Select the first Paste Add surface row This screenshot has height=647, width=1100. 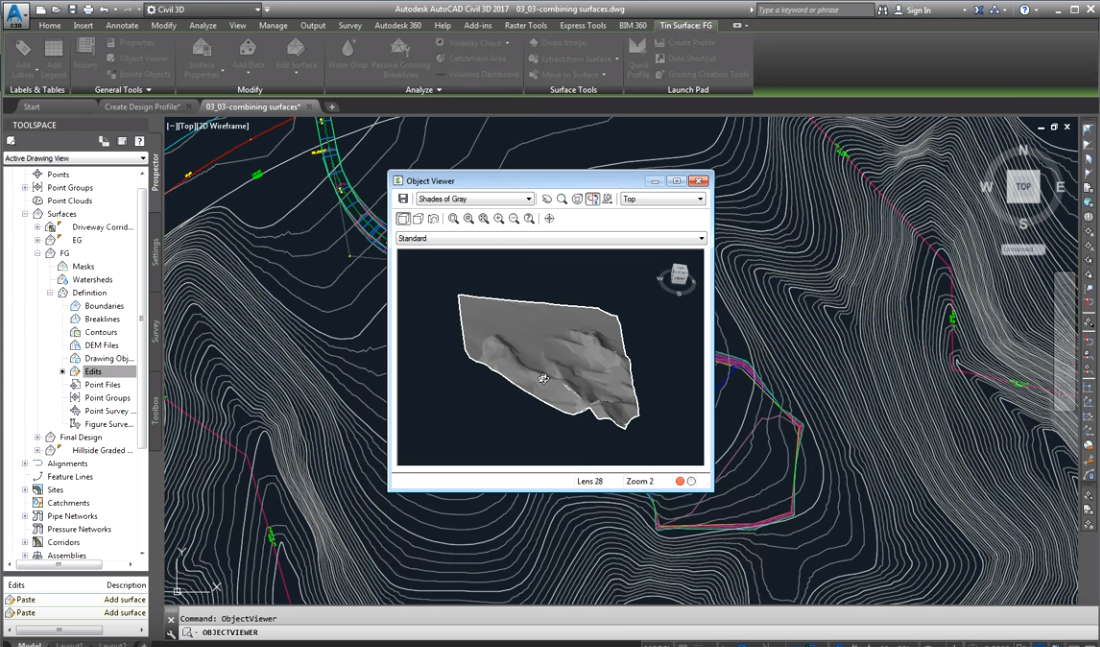[75, 600]
